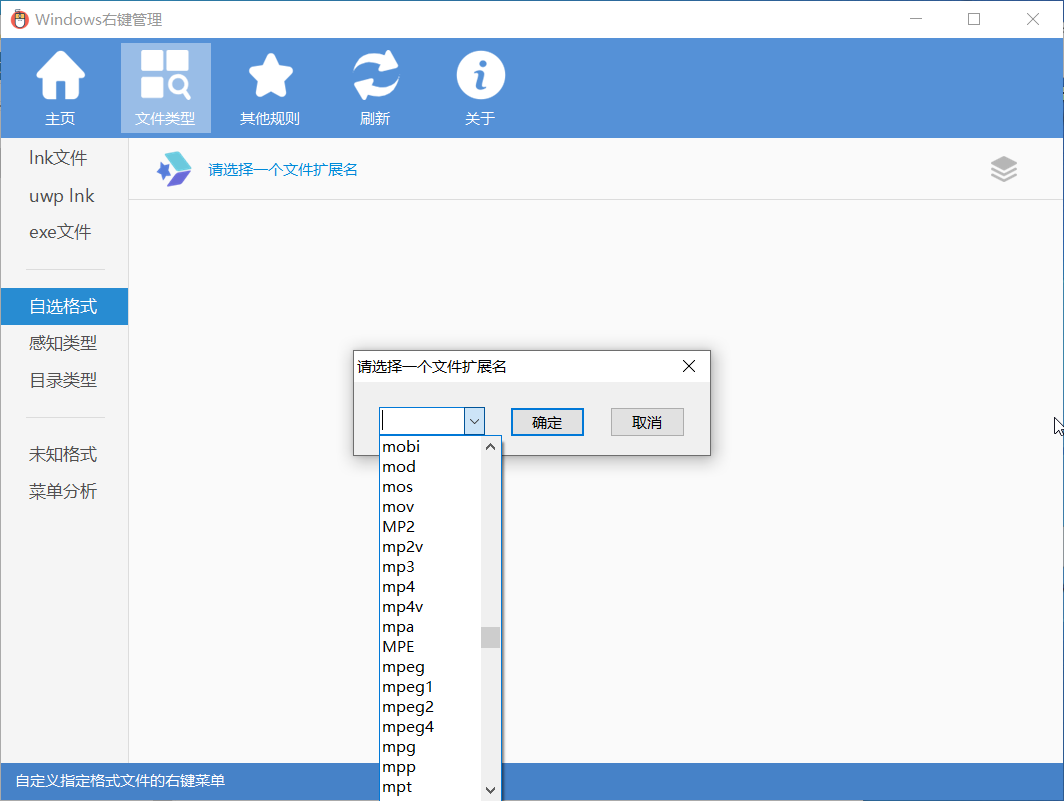Choose mobi from the extension list
The width and height of the screenshot is (1064, 801).
click(x=430, y=447)
